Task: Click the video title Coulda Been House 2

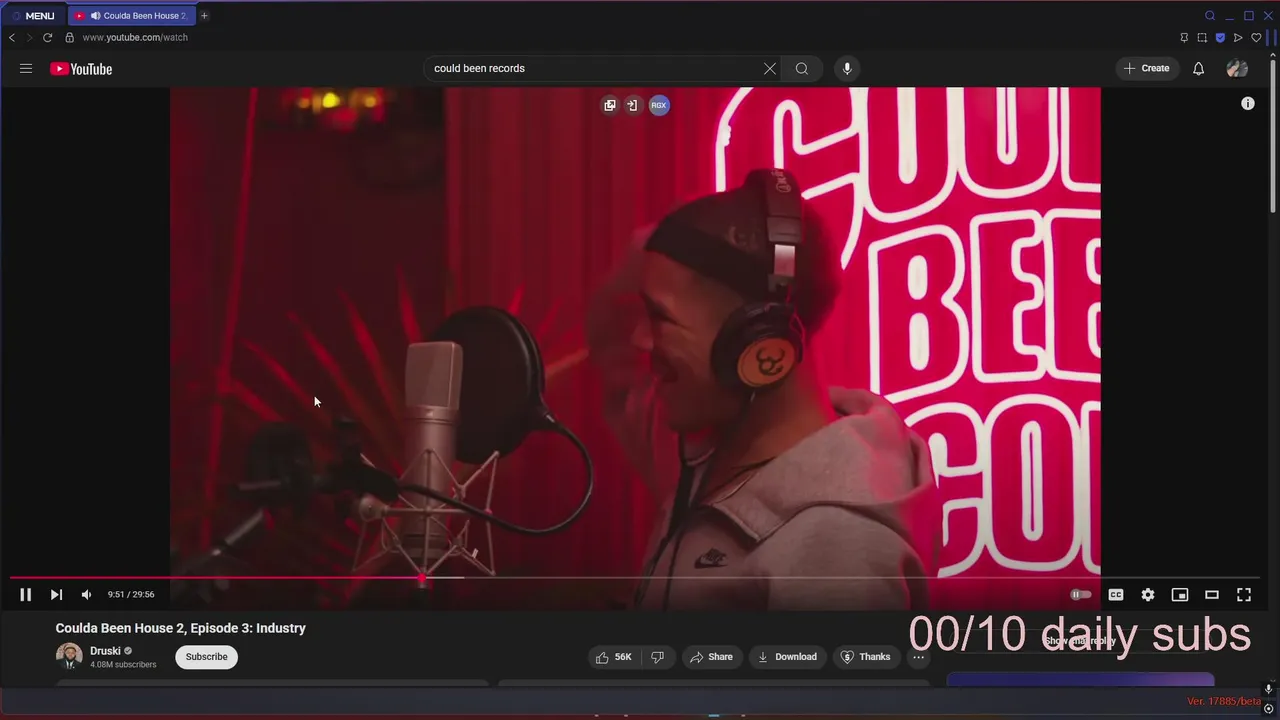Action: (x=181, y=628)
